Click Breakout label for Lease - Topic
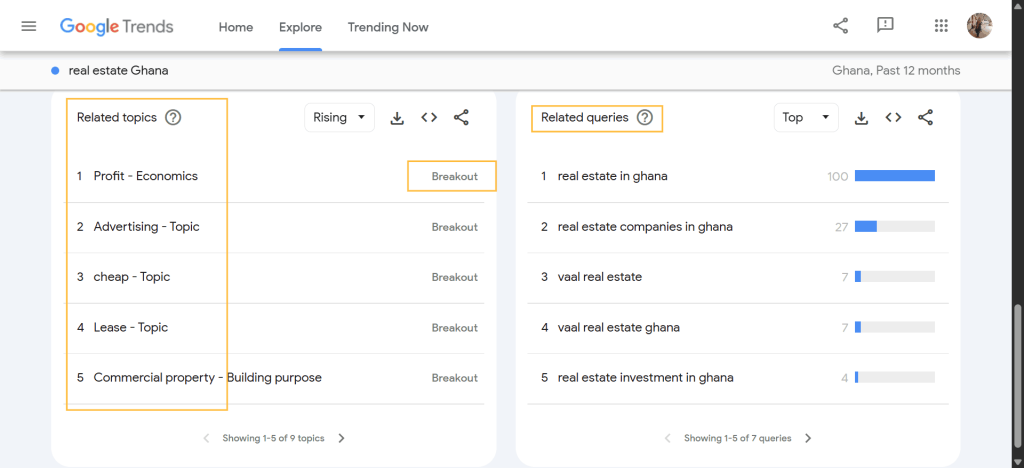This screenshot has width=1024, height=468. point(455,328)
